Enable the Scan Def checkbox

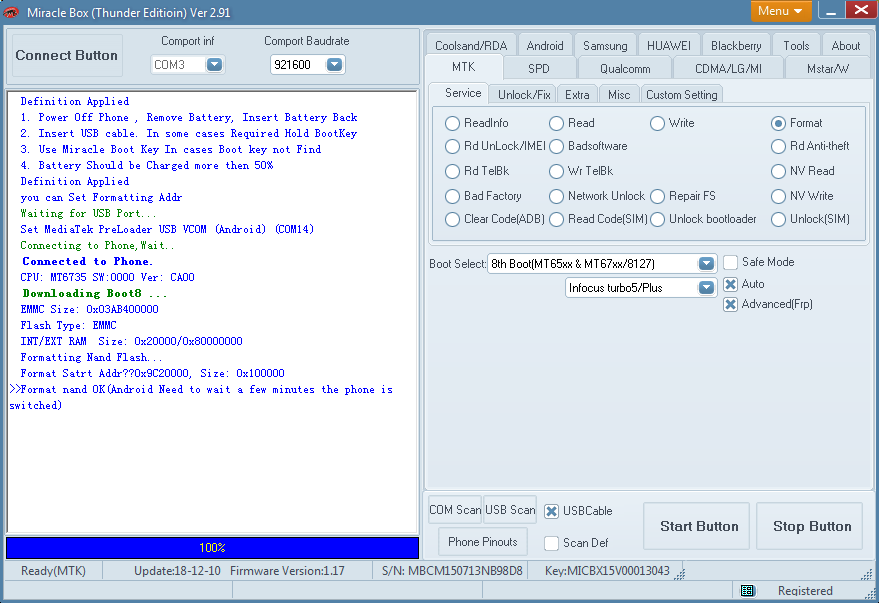pyautogui.click(x=552, y=543)
